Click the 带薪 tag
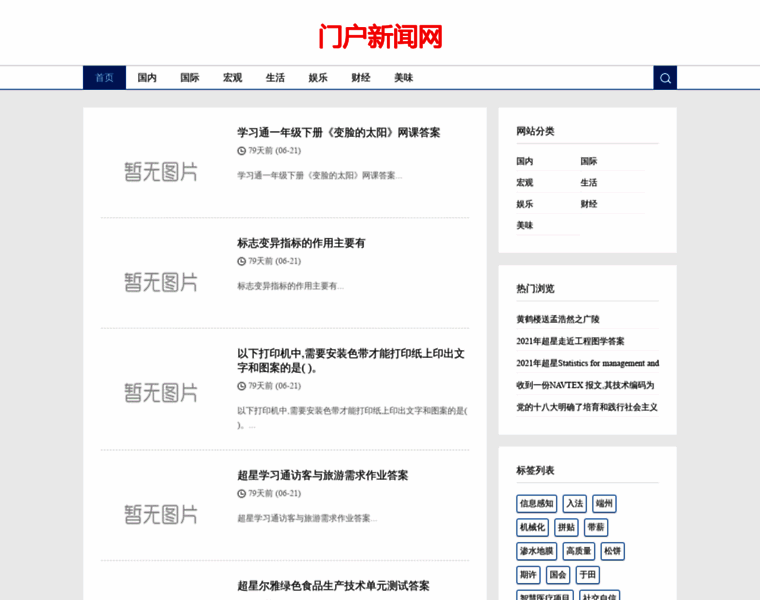760x600 pixels. pos(596,527)
